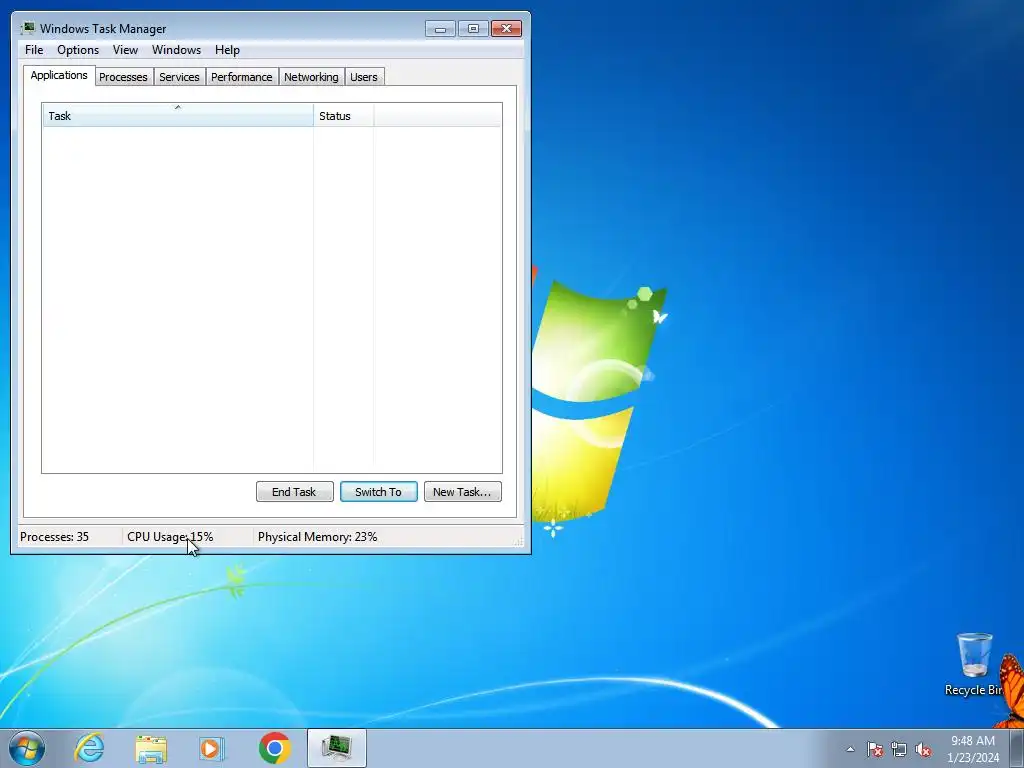The height and width of the screenshot is (768, 1024).
Task: Open the Windows Start menu
Action: tap(27, 748)
